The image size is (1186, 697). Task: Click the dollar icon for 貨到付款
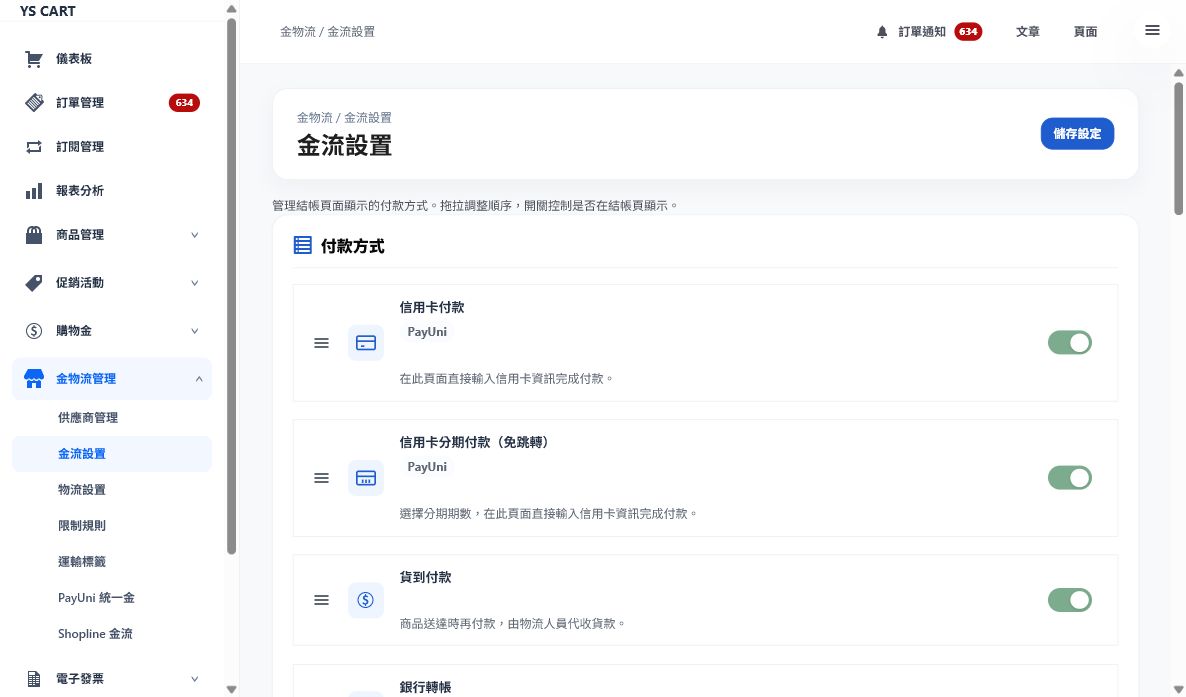366,600
